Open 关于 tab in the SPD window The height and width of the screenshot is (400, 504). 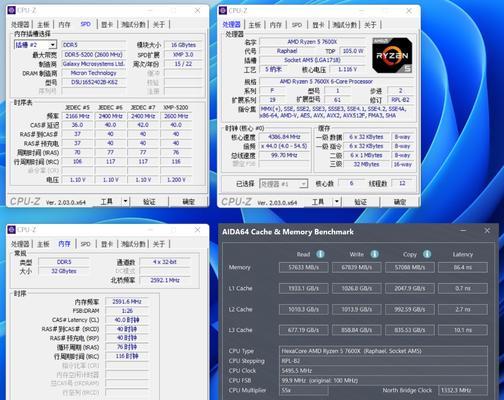coord(159,25)
